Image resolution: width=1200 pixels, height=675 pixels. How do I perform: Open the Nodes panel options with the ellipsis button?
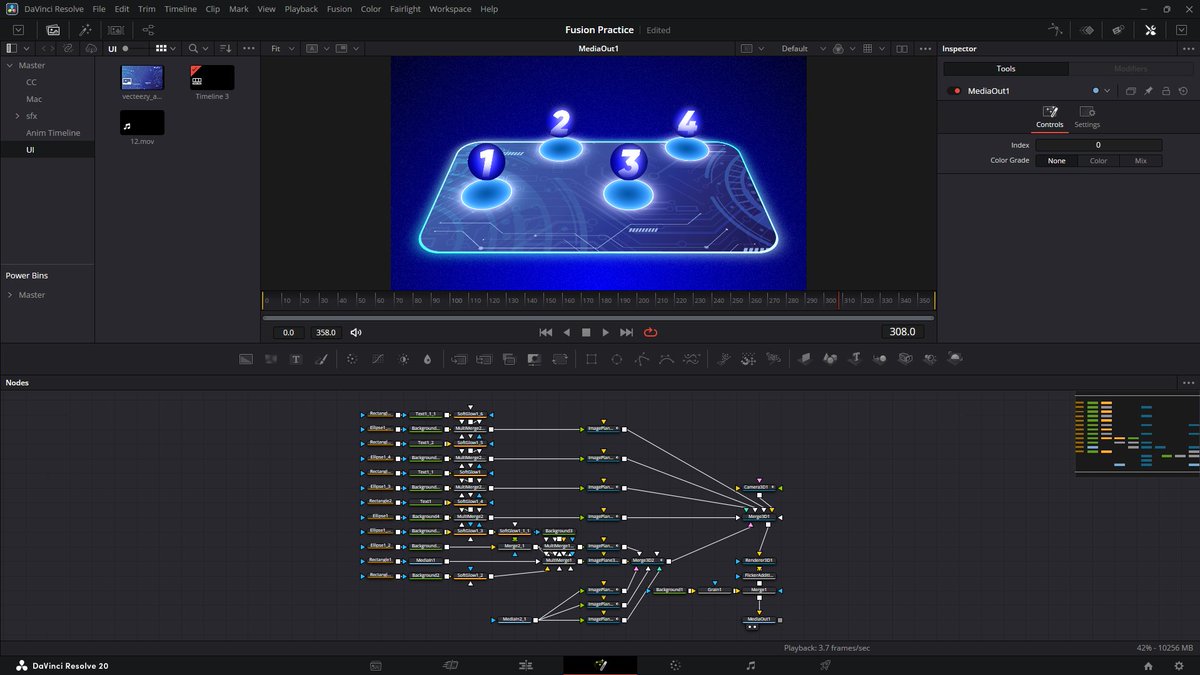[1187, 382]
